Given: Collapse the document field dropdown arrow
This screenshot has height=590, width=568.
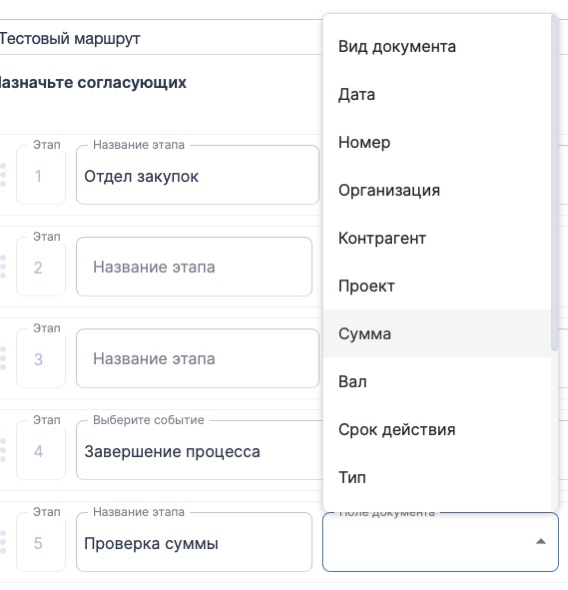Looking at the screenshot, I should point(541,541).
